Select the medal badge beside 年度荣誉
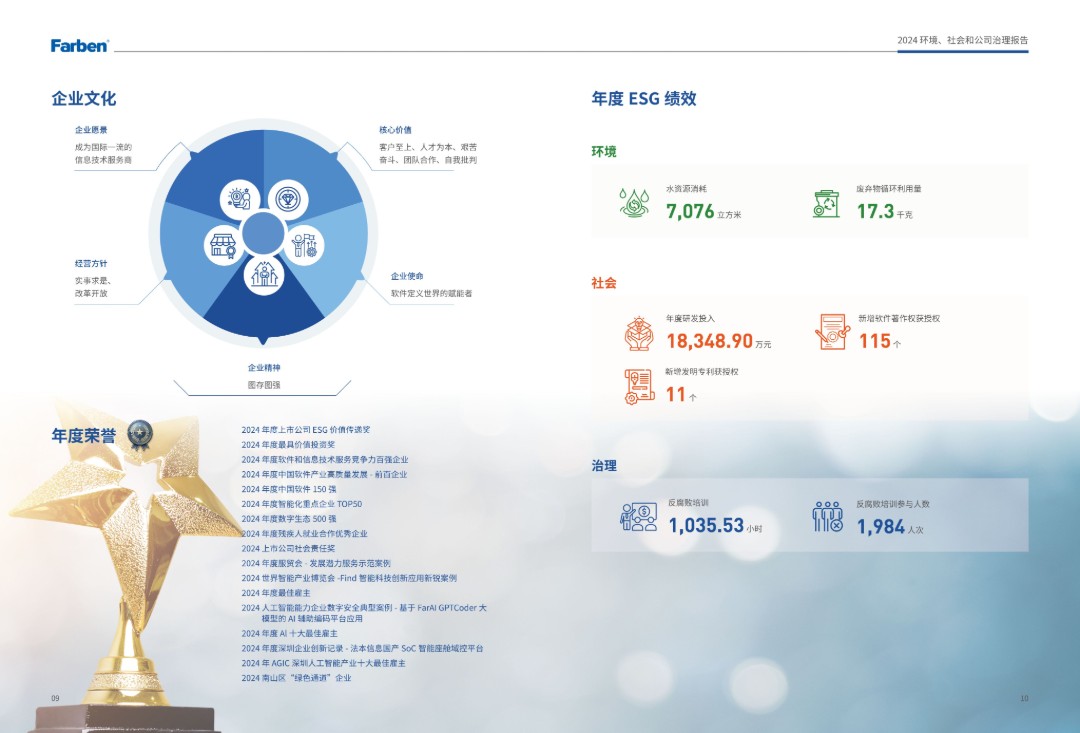This screenshot has height=733, width=1080. click(139, 434)
